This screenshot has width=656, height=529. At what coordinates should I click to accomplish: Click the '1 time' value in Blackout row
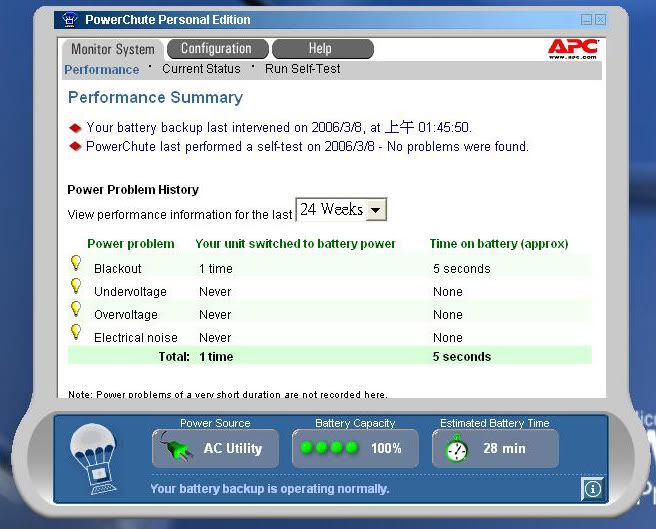point(215,269)
